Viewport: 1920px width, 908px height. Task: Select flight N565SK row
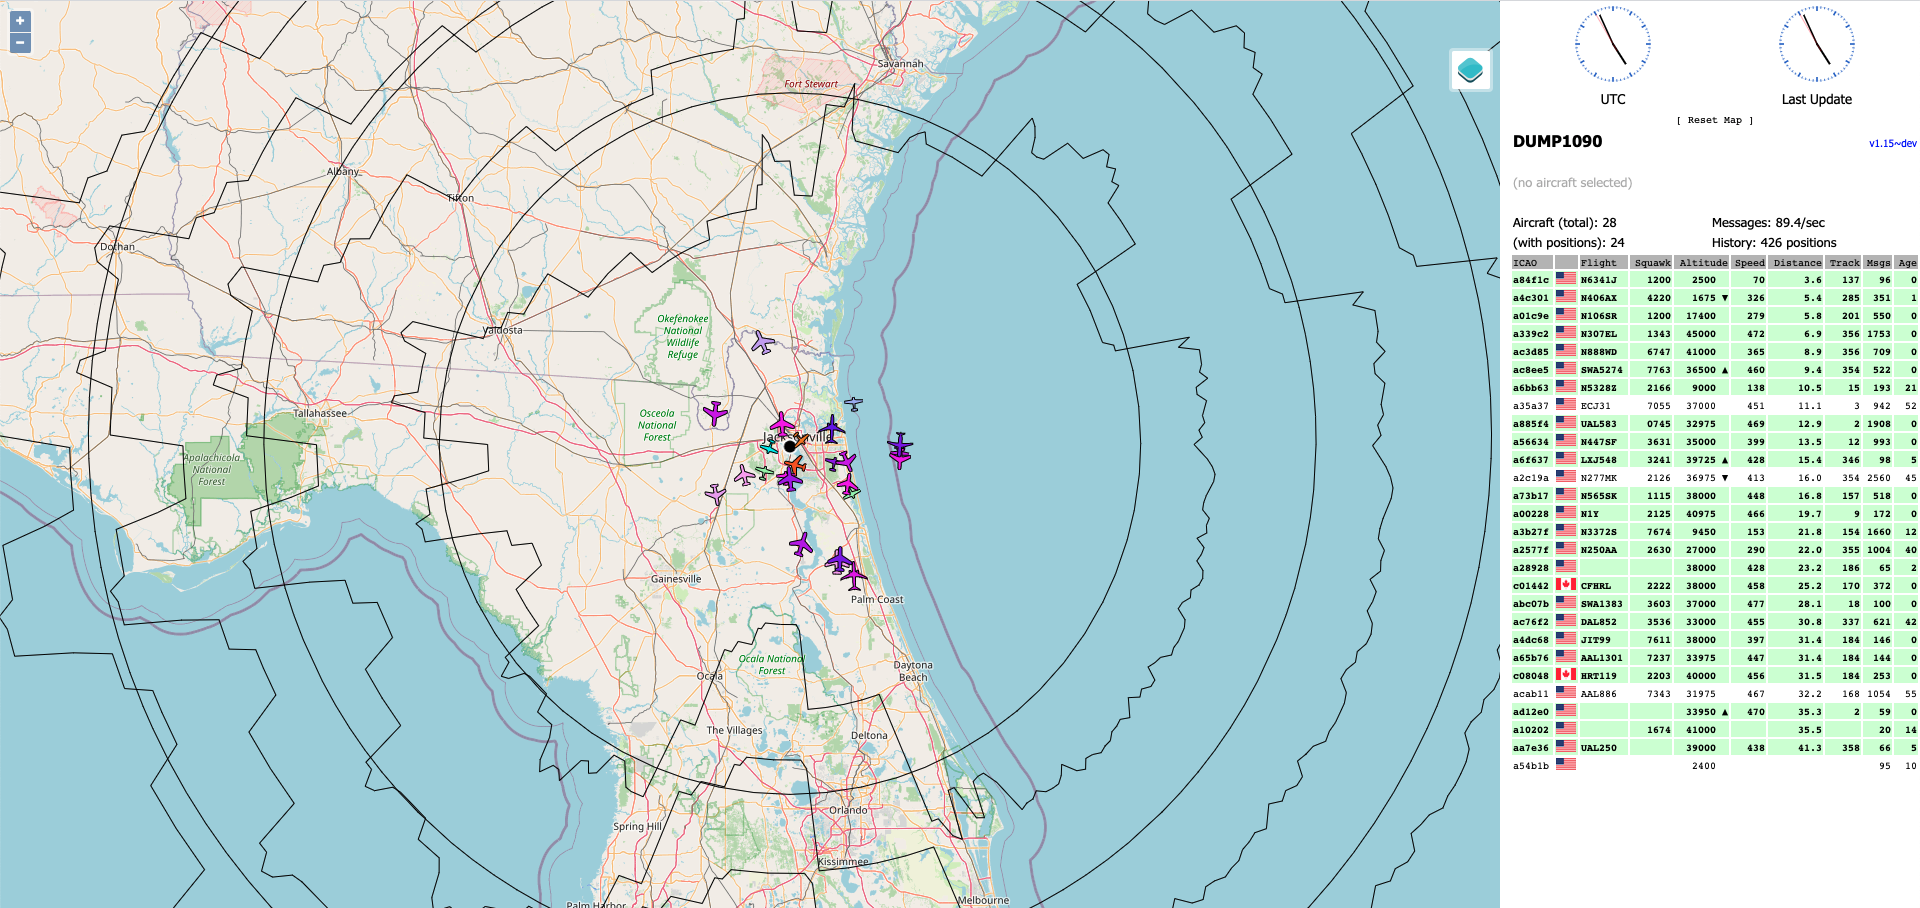click(1714, 496)
